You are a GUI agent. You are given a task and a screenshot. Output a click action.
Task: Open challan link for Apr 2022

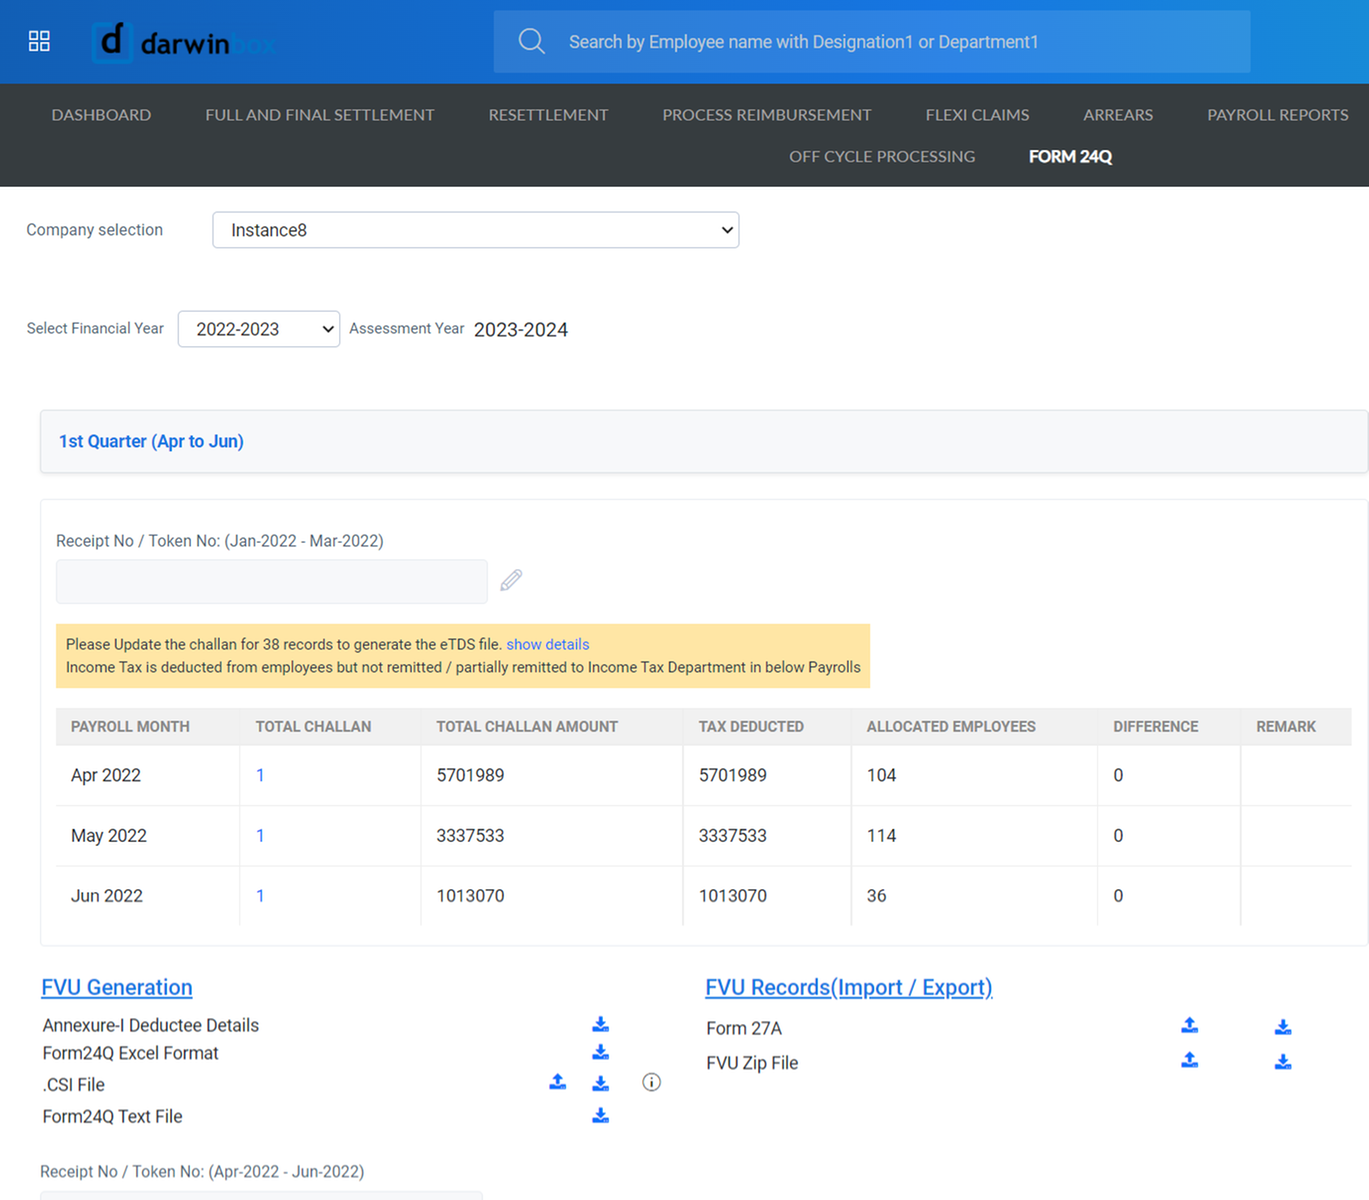(x=260, y=775)
